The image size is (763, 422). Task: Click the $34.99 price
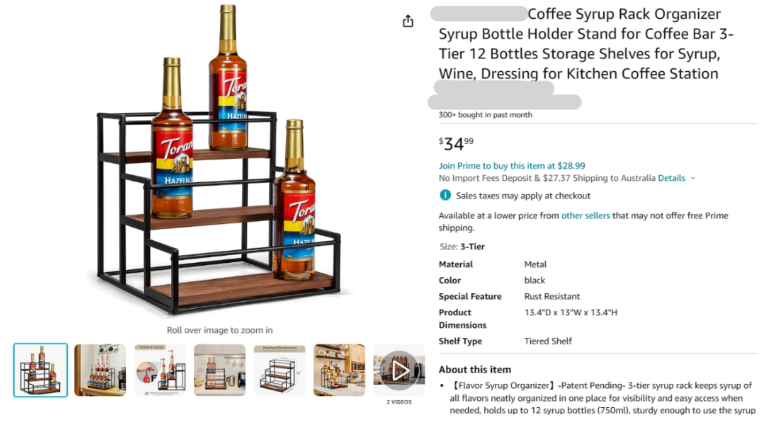click(x=457, y=143)
